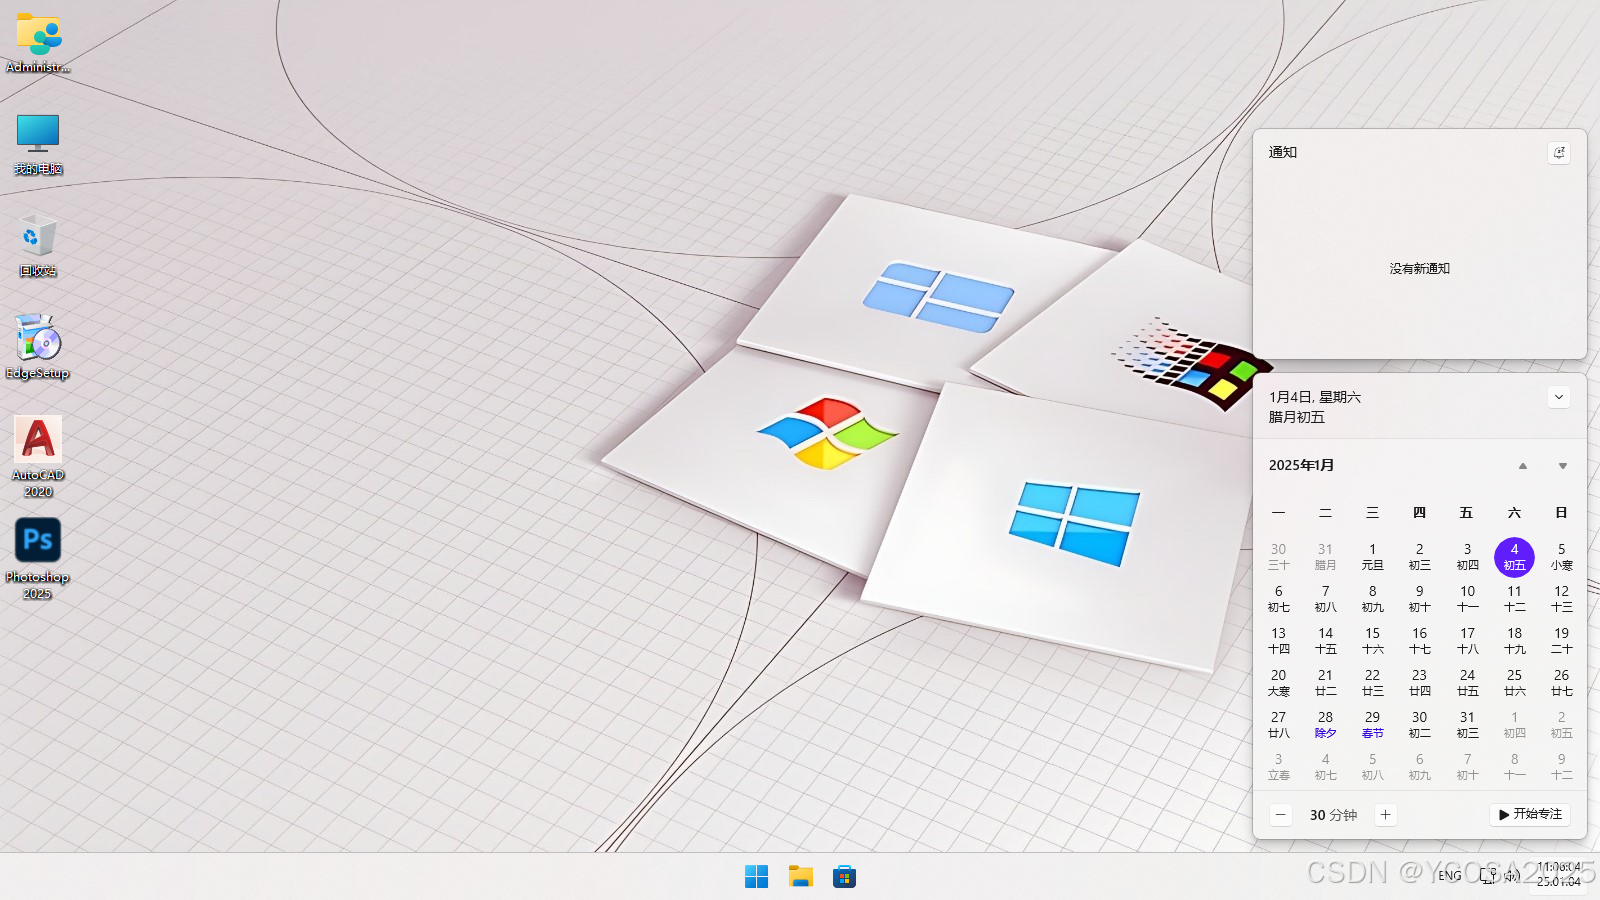Image resolution: width=1600 pixels, height=900 pixels.
Task: Select January 2 初三 in calendar
Action: [1420, 557]
